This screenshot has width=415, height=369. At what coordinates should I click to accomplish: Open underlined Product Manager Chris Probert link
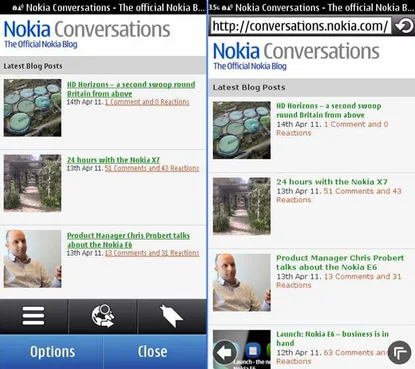pyautogui.click(x=128, y=240)
